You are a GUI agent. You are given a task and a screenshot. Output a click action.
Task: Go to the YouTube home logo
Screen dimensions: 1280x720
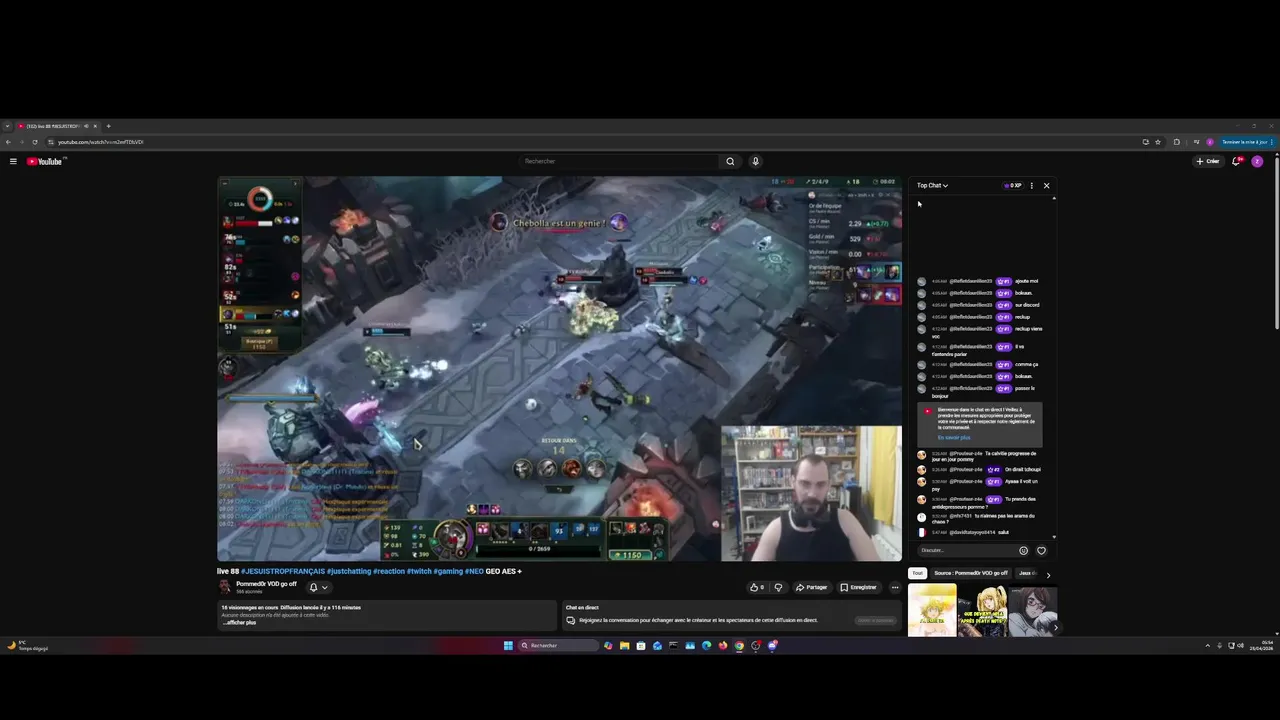pyautogui.click(x=45, y=161)
